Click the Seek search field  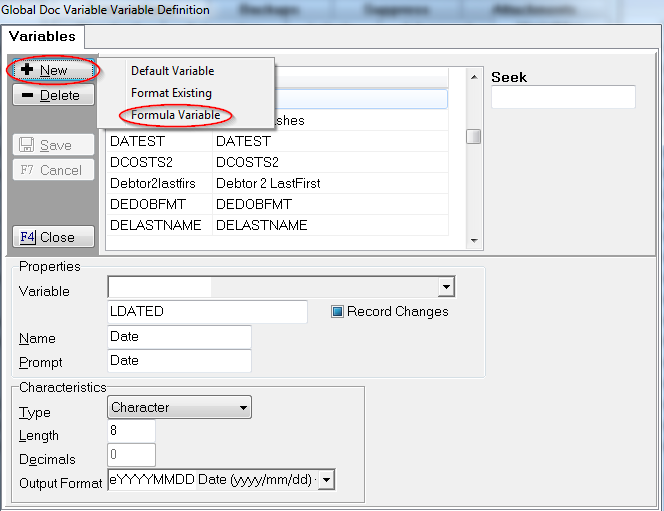(x=563, y=97)
